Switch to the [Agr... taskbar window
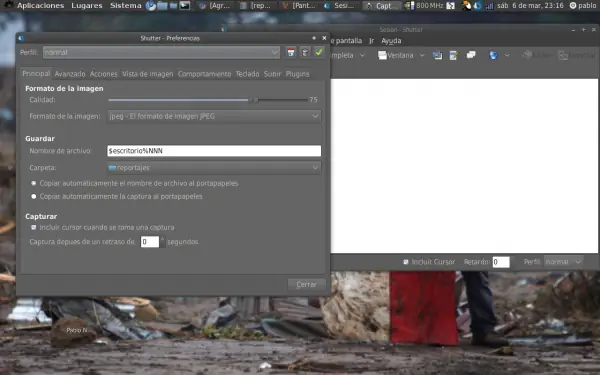 tap(215, 6)
